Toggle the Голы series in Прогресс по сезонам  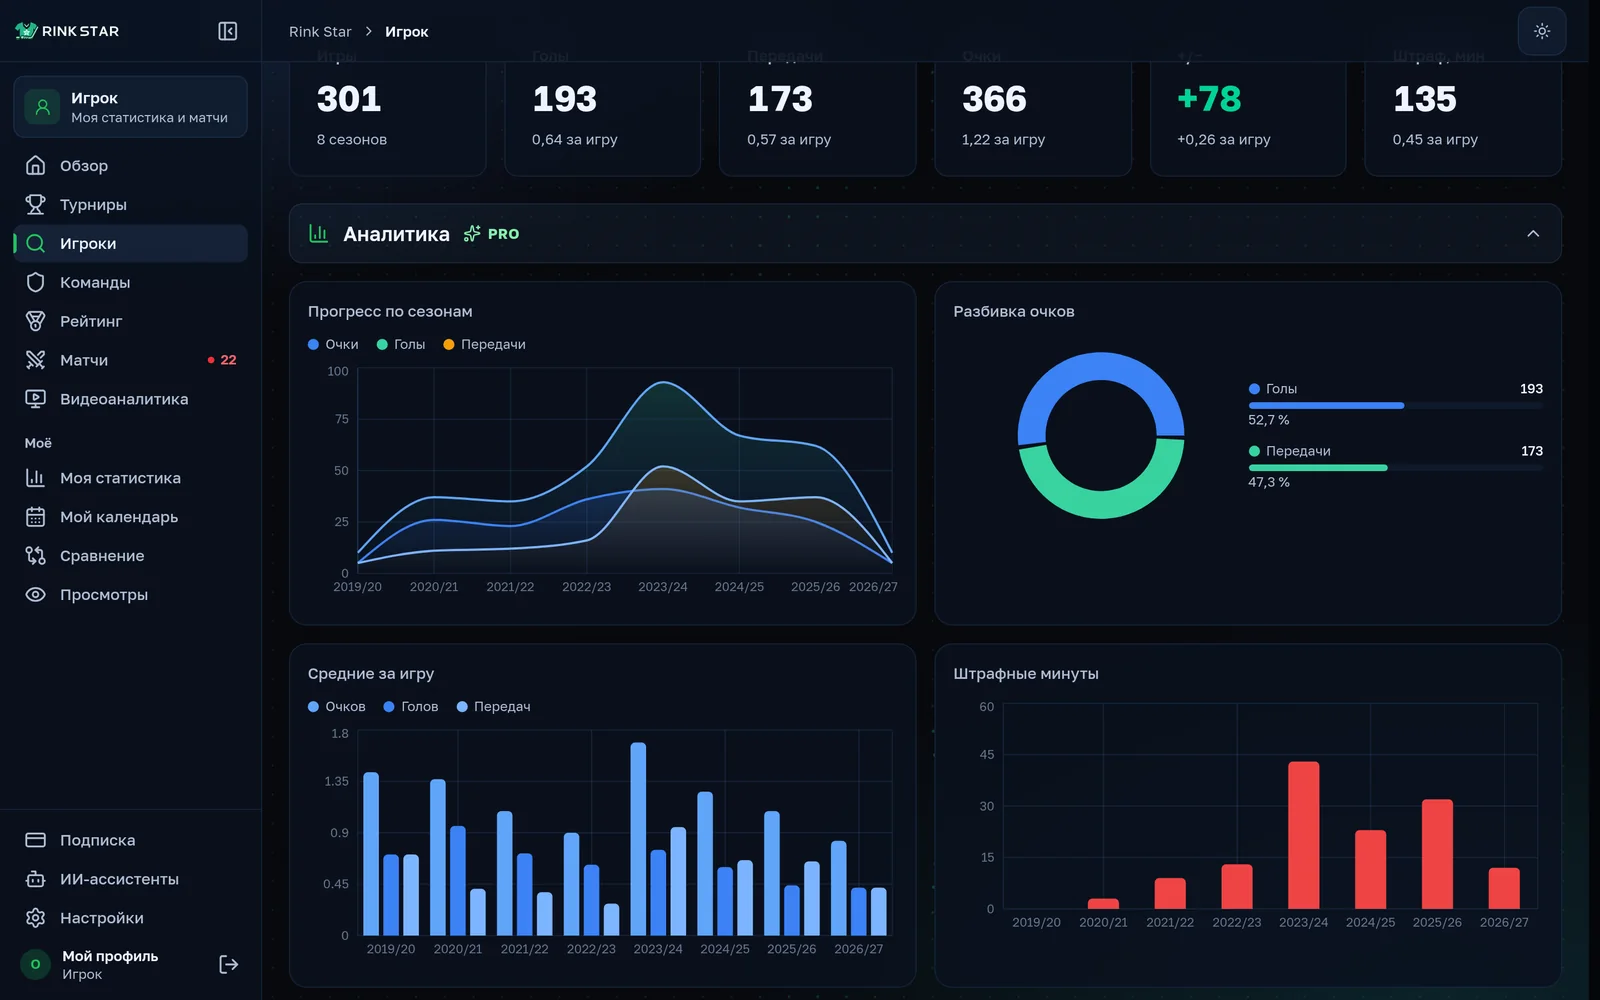(x=401, y=344)
